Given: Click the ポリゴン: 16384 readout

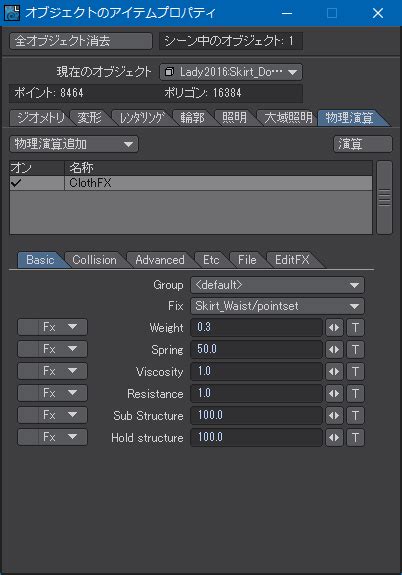Looking at the screenshot, I should (x=203, y=93).
